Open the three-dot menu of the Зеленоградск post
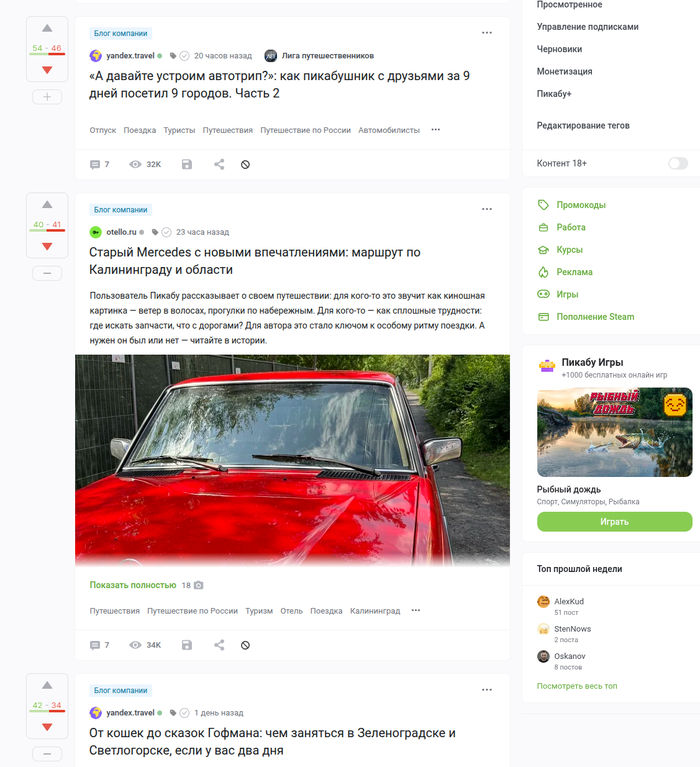Screen dimensions: 700x767 (x=487, y=690)
